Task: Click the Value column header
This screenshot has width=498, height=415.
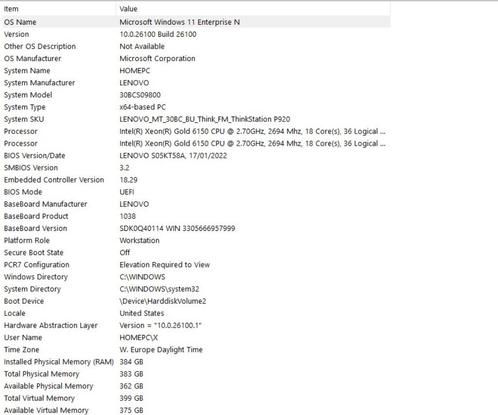Action: tap(128, 9)
